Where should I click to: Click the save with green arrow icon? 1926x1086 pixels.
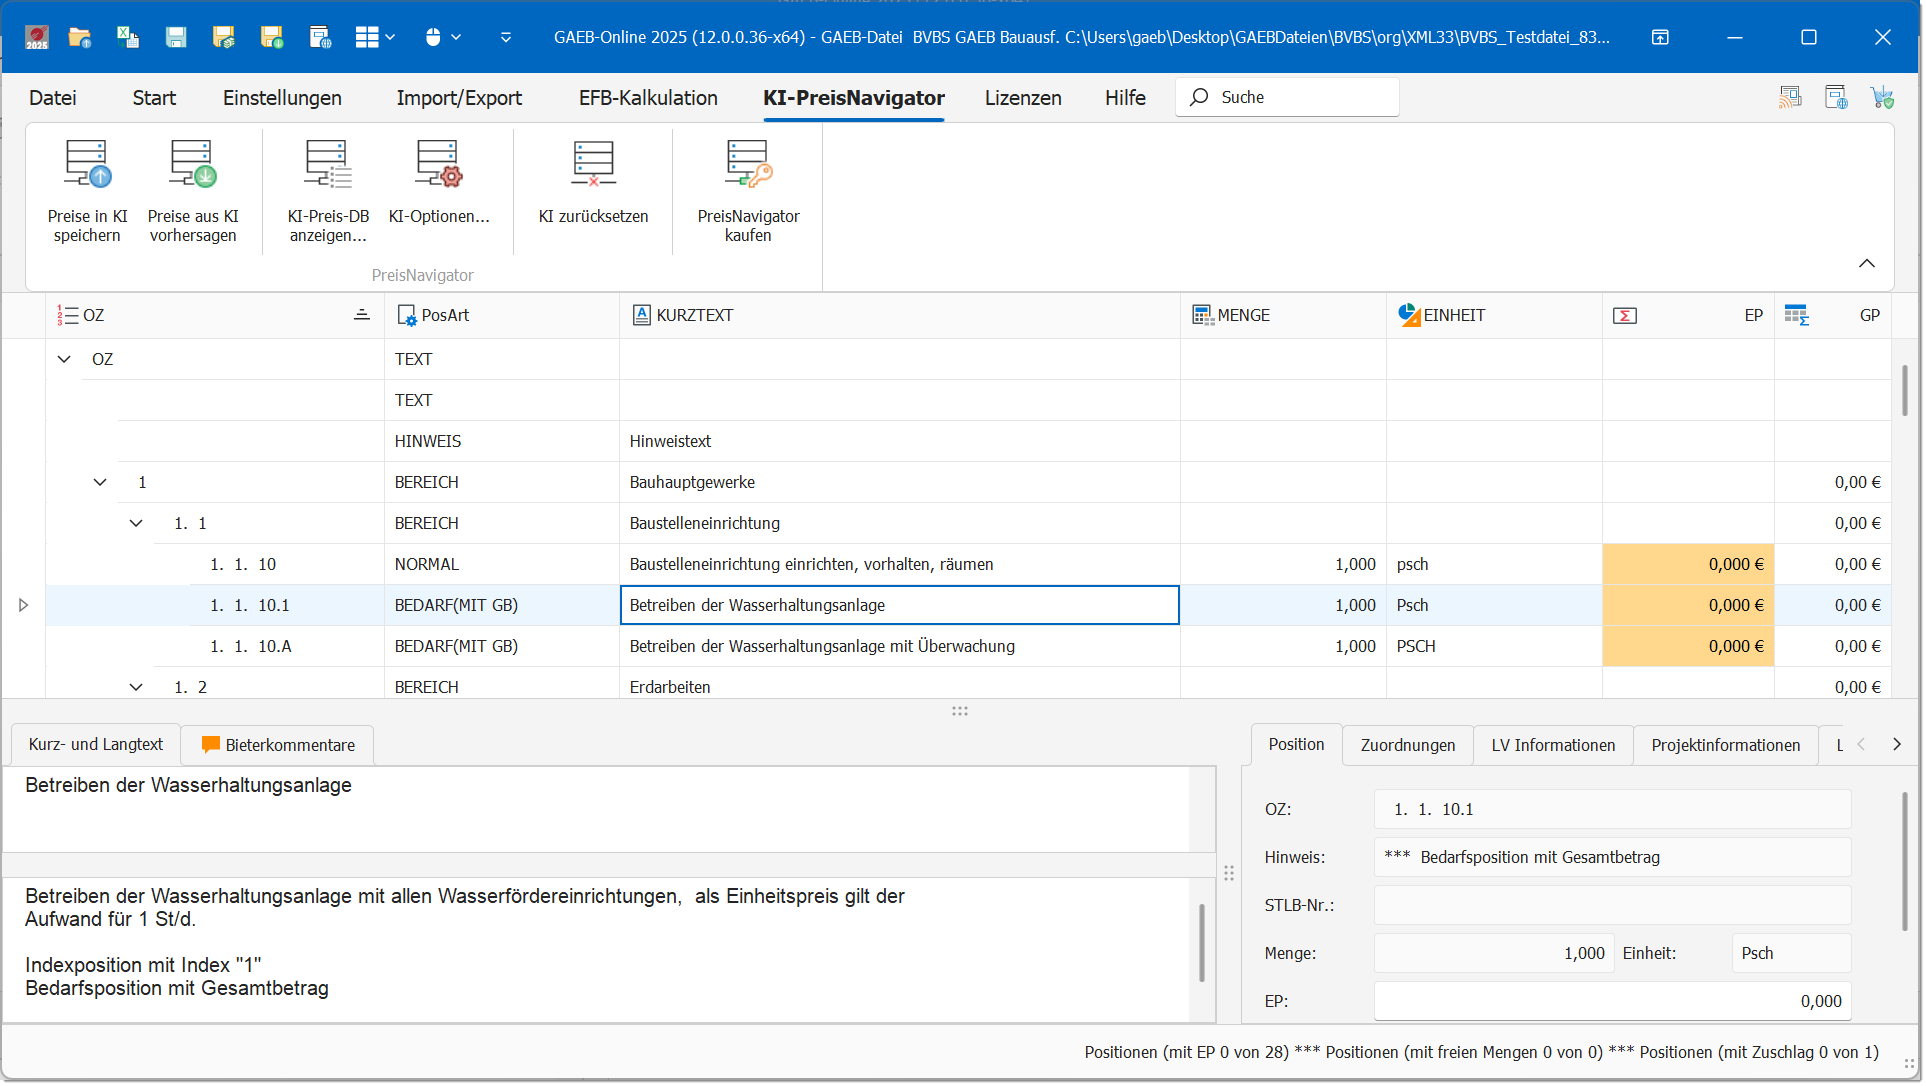point(272,38)
